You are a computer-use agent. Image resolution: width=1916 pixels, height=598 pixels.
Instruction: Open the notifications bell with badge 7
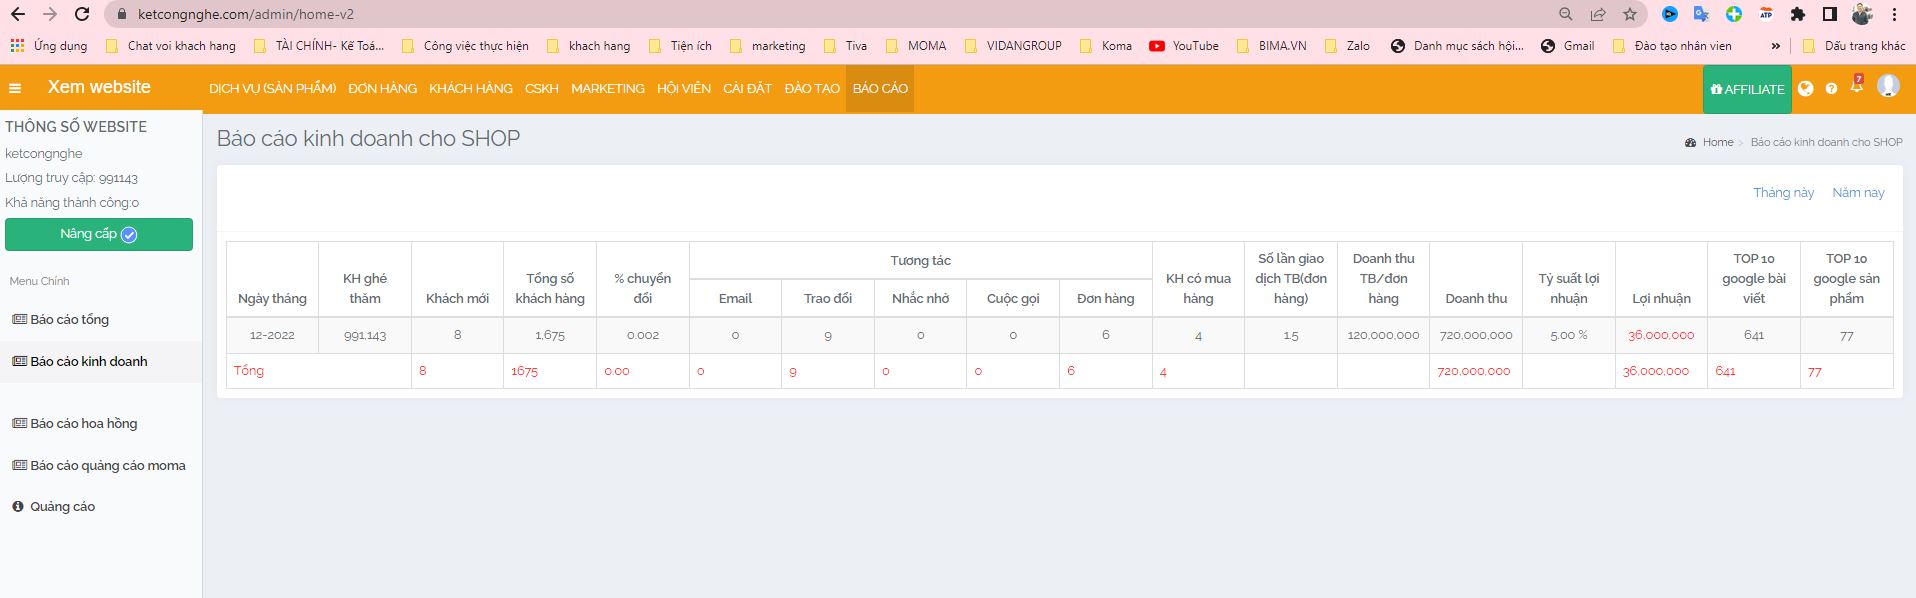coord(1857,87)
